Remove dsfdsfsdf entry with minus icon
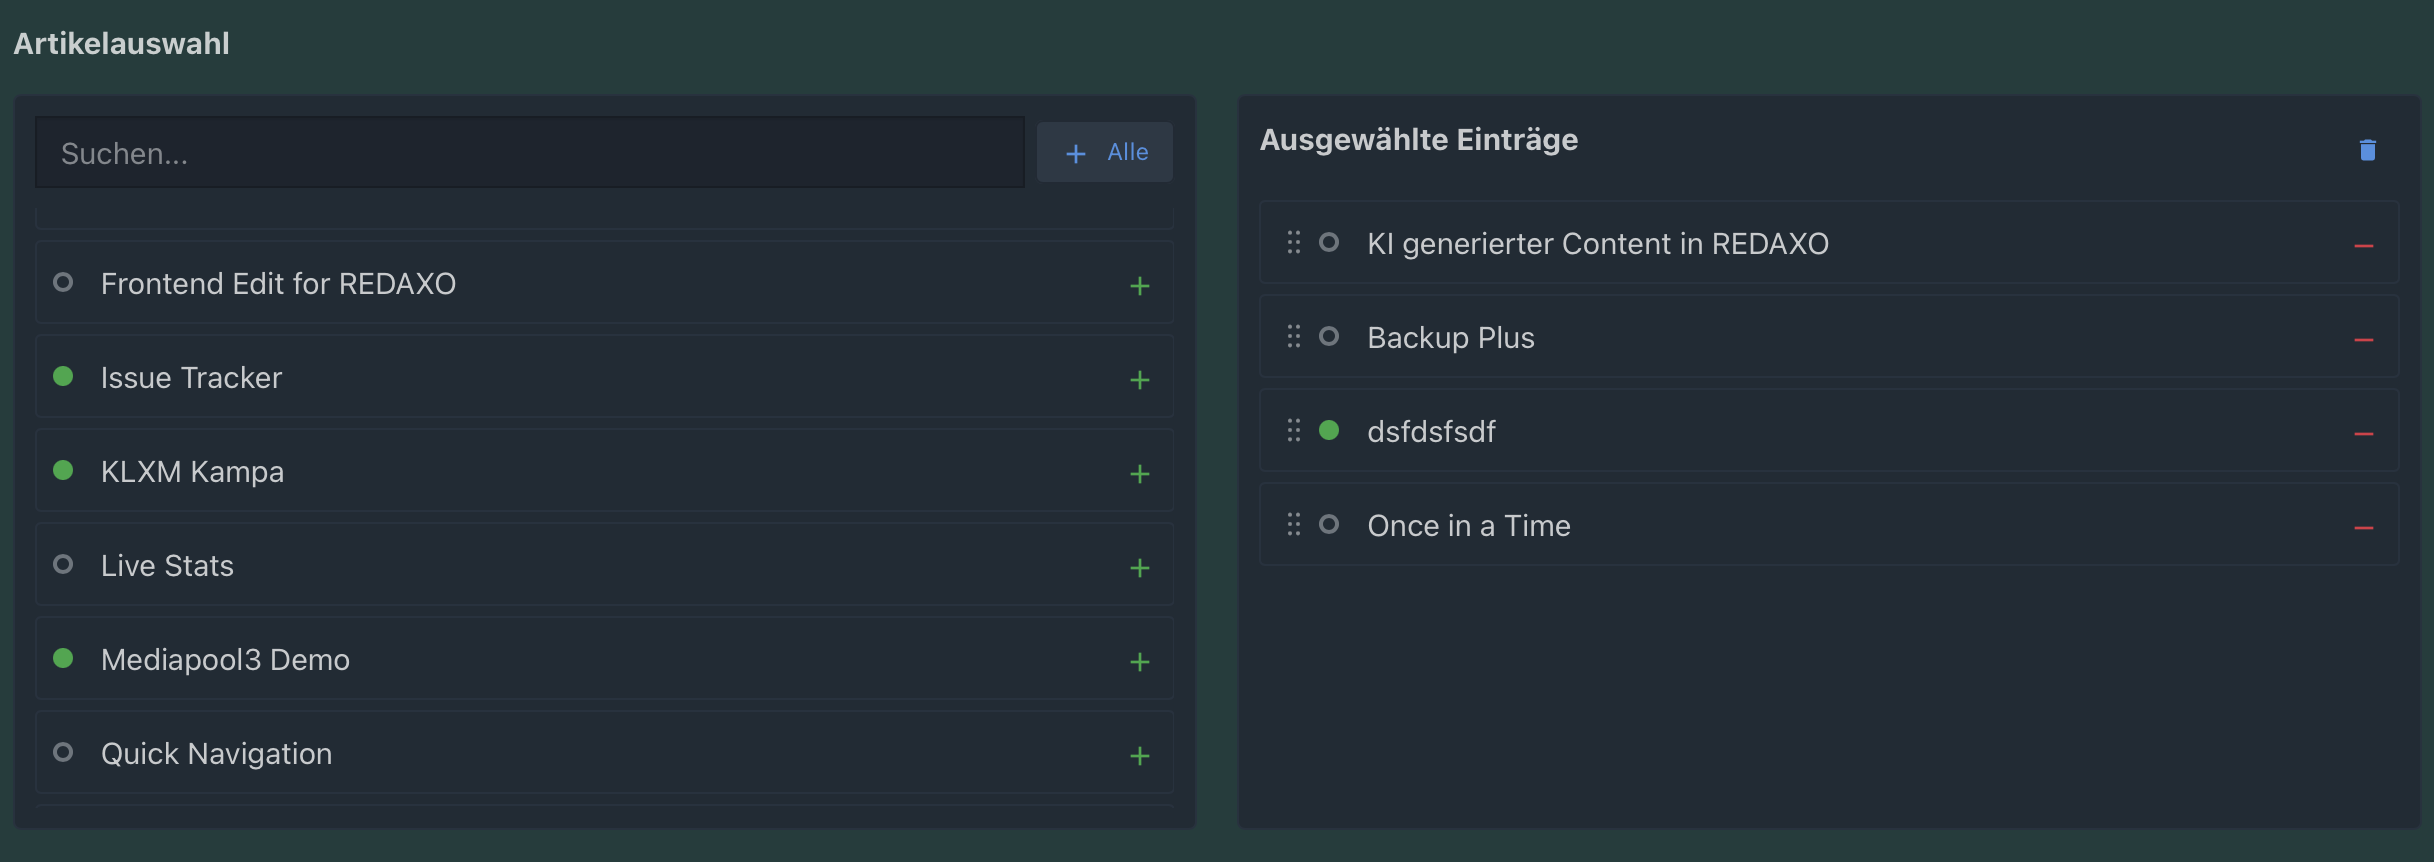This screenshot has height=862, width=2434. pyautogui.click(x=2363, y=434)
